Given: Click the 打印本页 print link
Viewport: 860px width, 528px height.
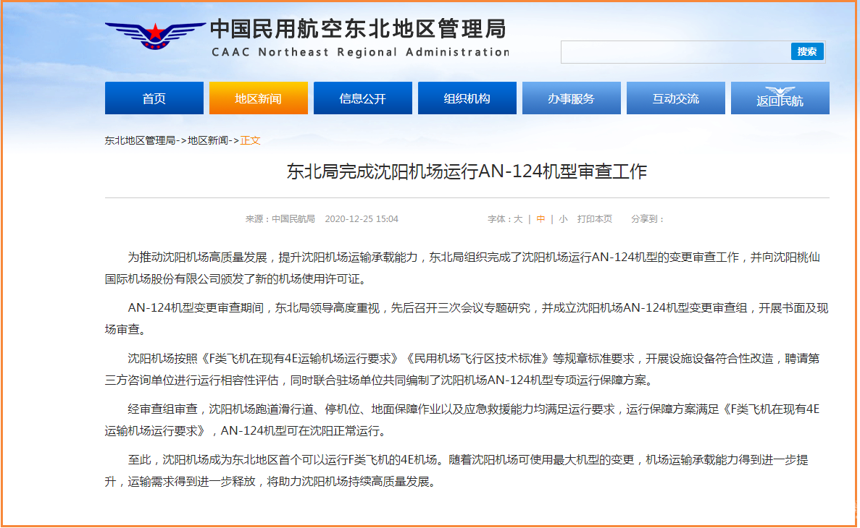Looking at the screenshot, I should coord(595,219).
